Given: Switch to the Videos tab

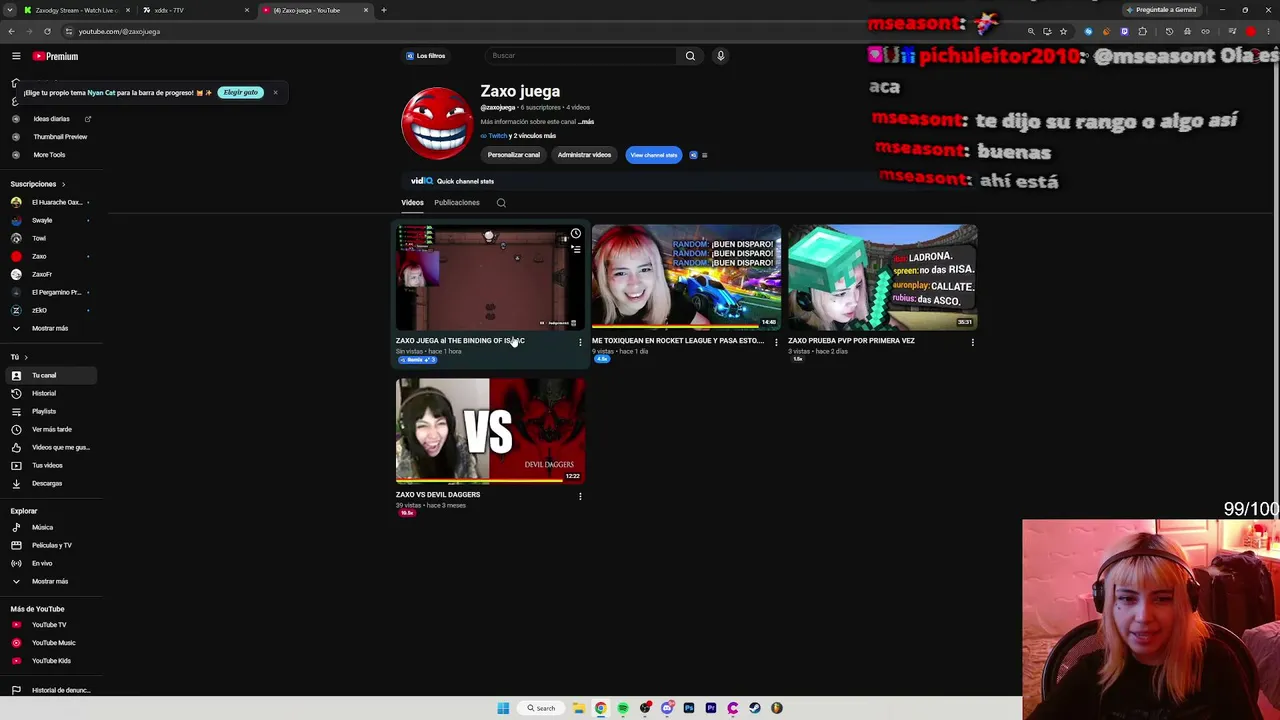Looking at the screenshot, I should coord(412,203).
